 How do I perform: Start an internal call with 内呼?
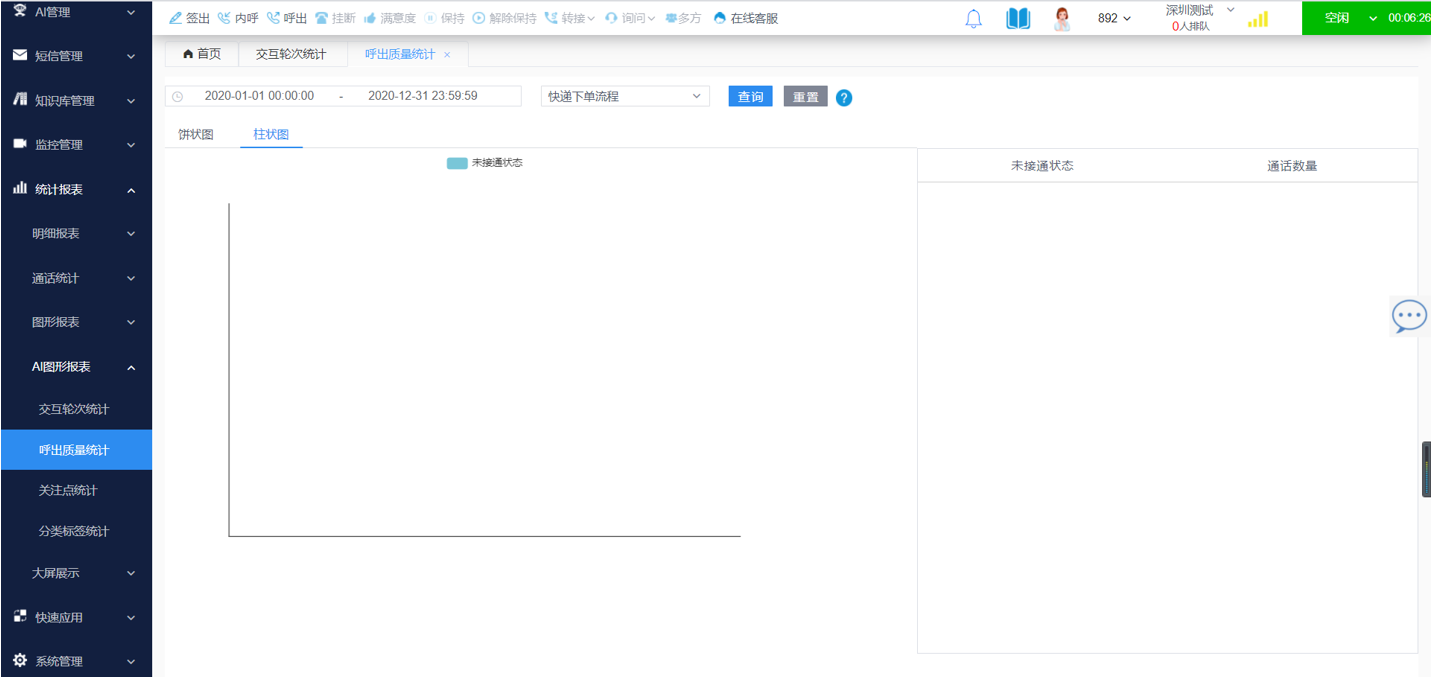pyautogui.click(x=238, y=18)
